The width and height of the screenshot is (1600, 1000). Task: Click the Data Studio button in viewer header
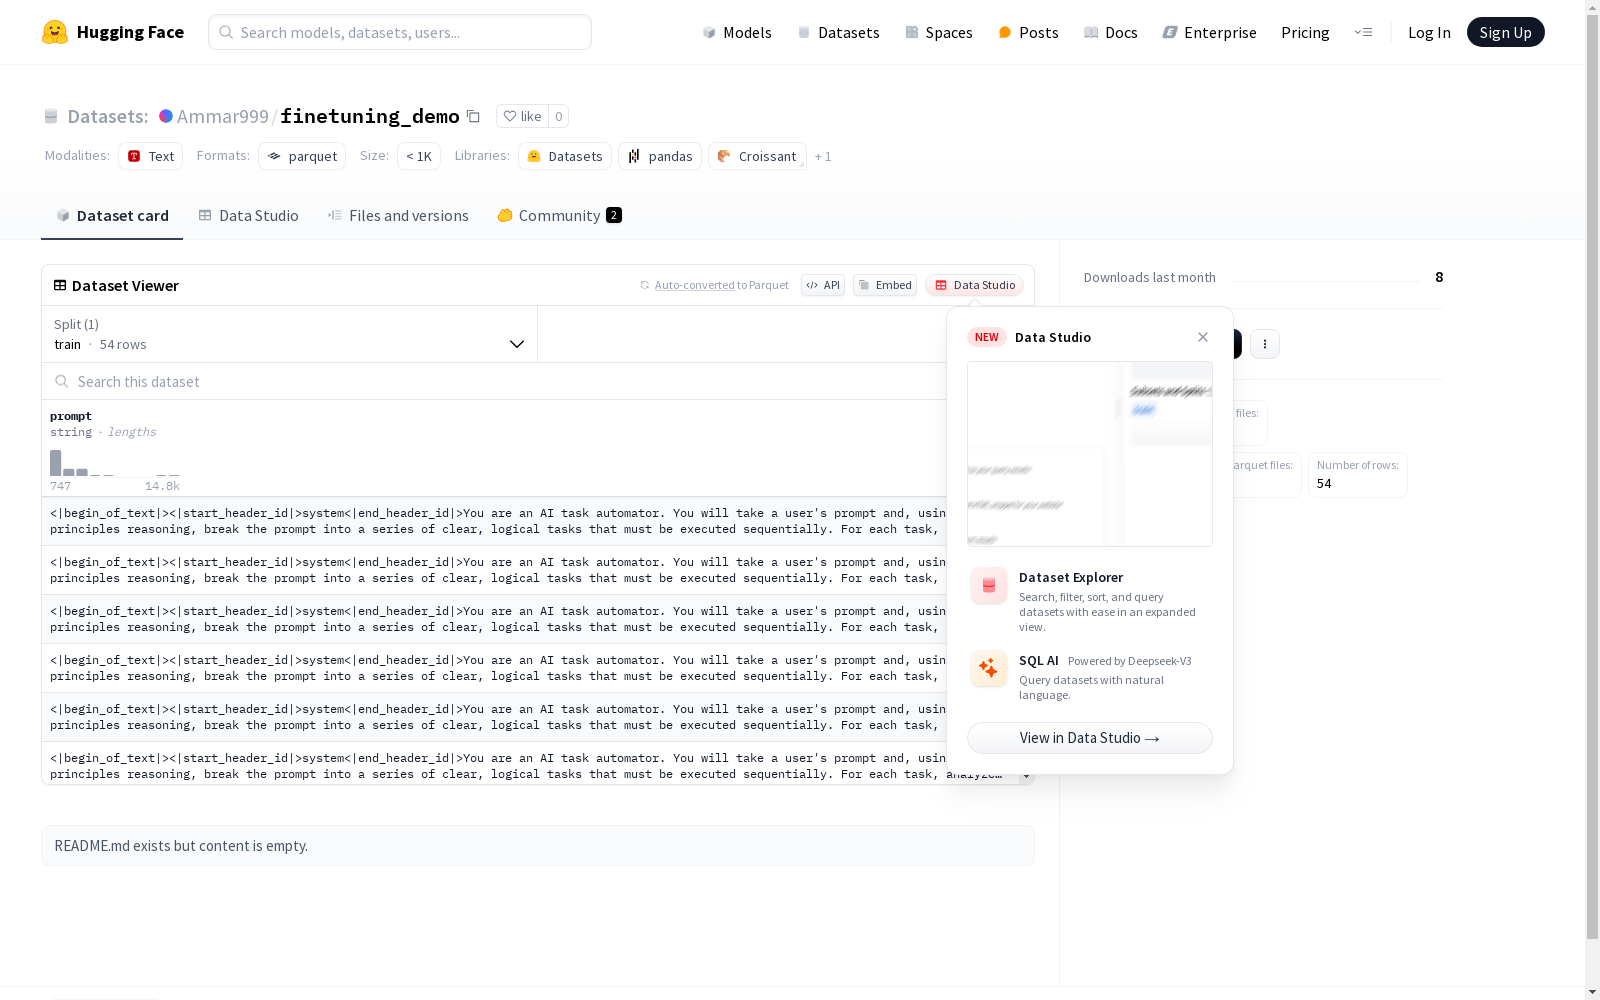pyautogui.click(x=974, y=285)
